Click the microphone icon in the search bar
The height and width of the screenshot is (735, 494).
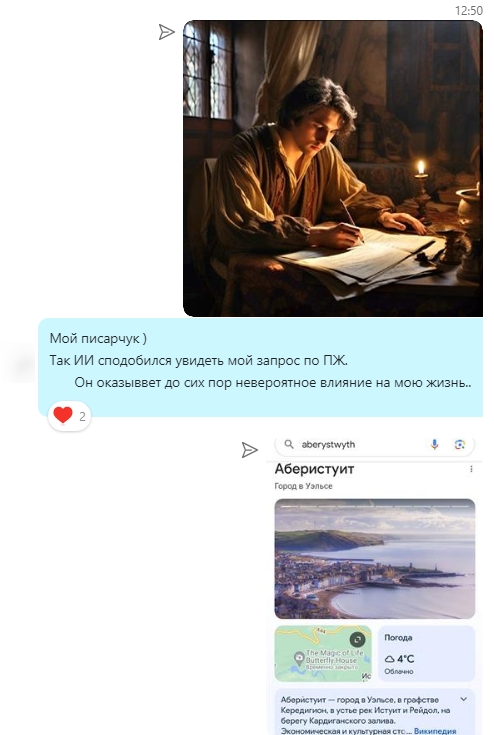click(x=434, y=444)
